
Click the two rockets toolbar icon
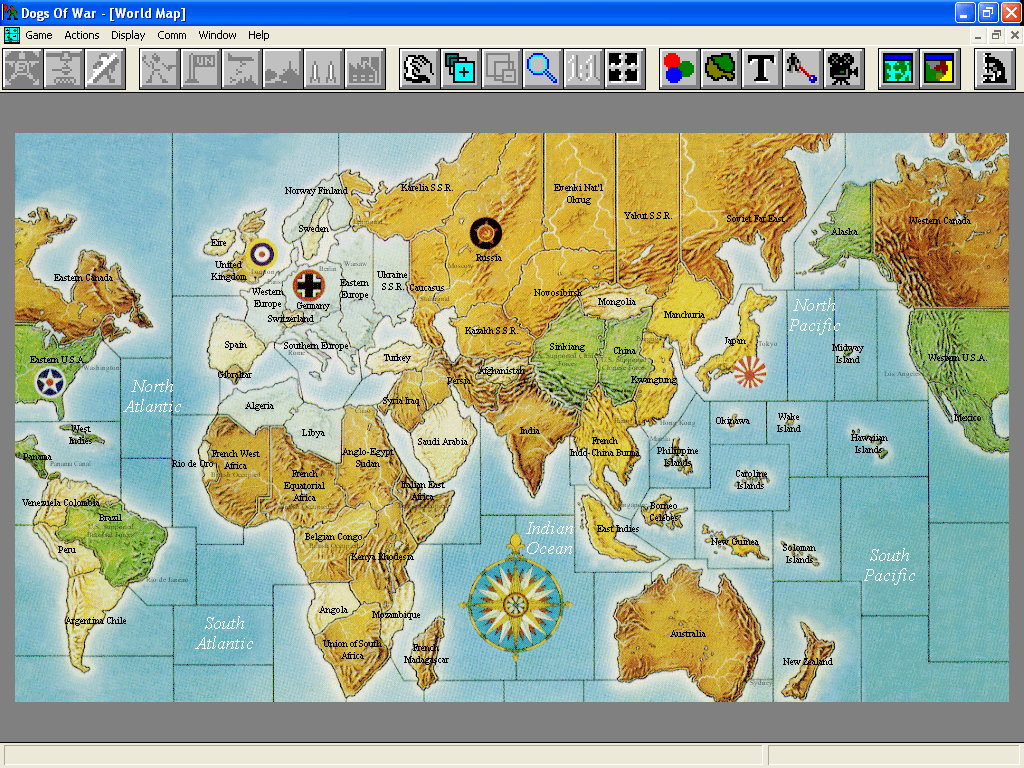pyautogui.click(x=324, y=69)
